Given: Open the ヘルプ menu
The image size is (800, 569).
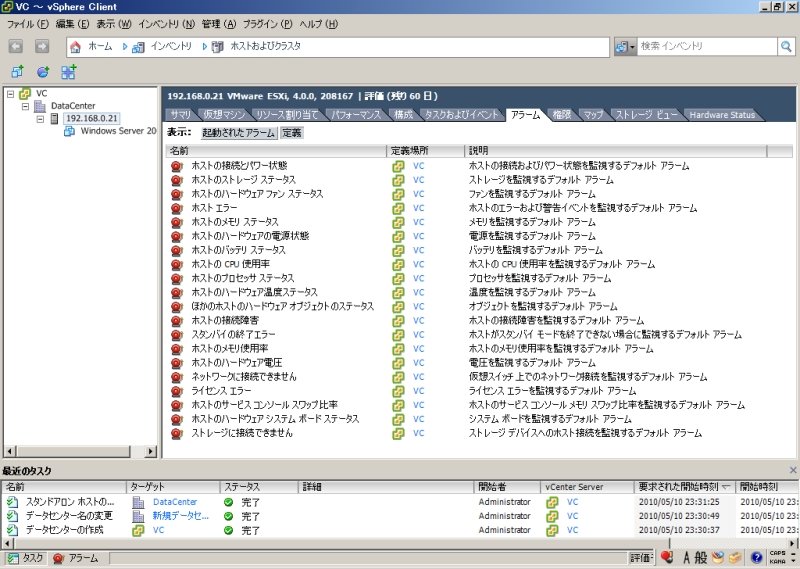Looking at the screenshot, I should [x=318, y=24].
